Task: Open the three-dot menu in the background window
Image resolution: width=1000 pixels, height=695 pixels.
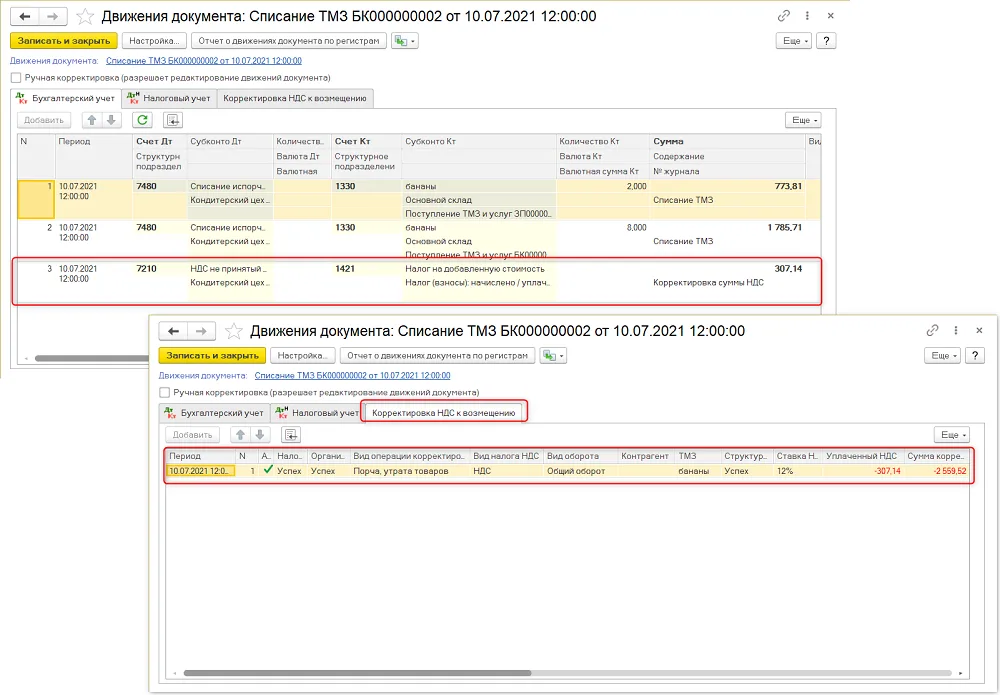Action: pyautogui.click(x=807, y=16)
